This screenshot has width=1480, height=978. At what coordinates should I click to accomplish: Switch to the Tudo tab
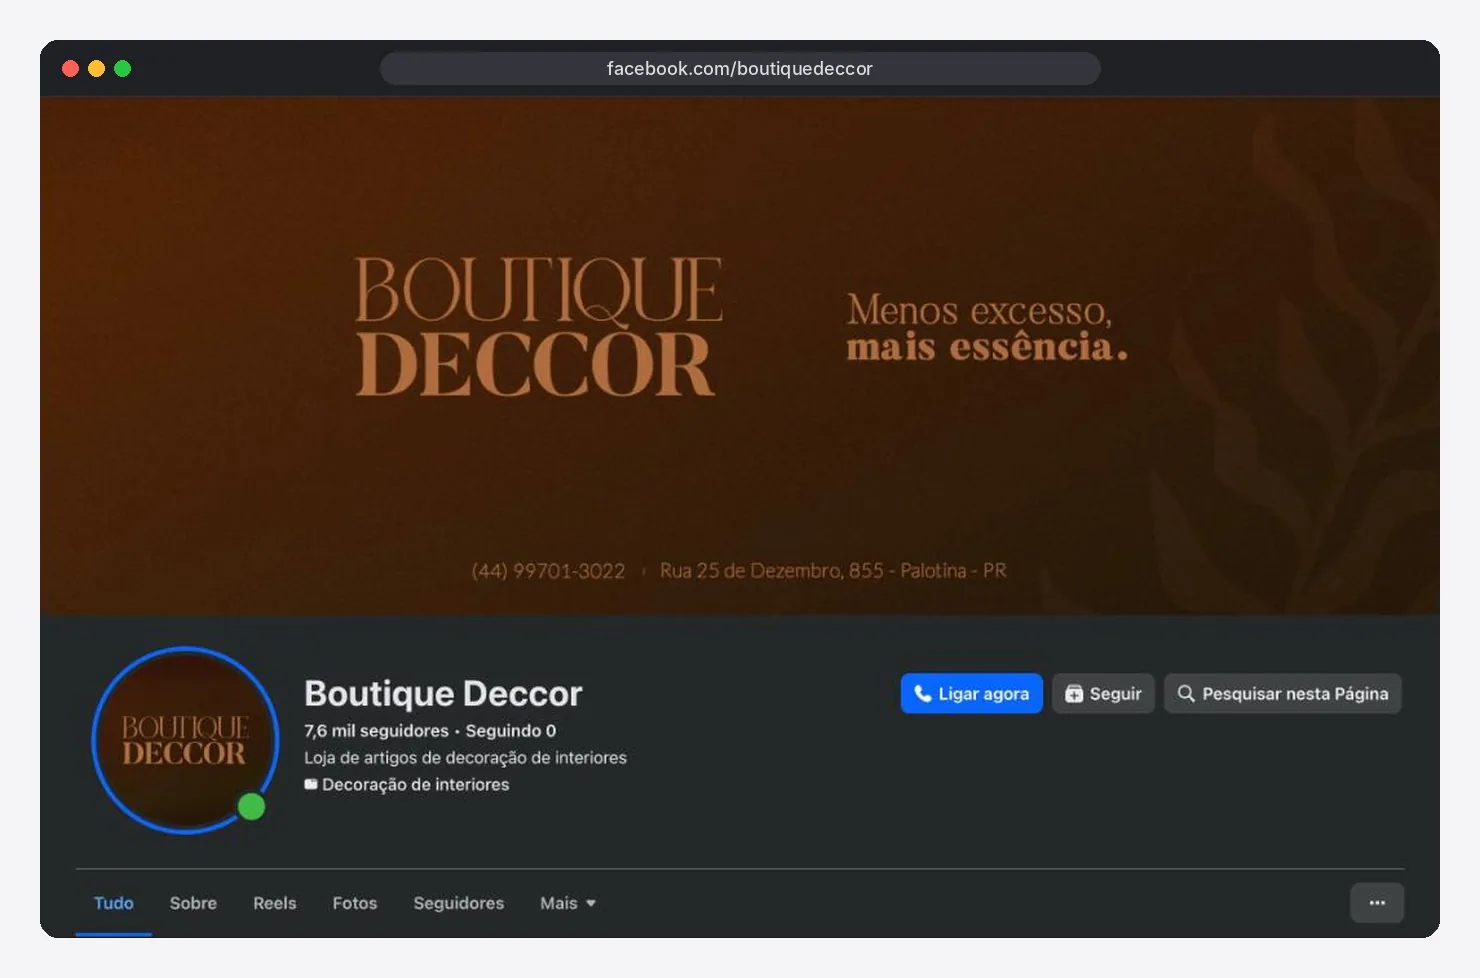pos(114,903)
